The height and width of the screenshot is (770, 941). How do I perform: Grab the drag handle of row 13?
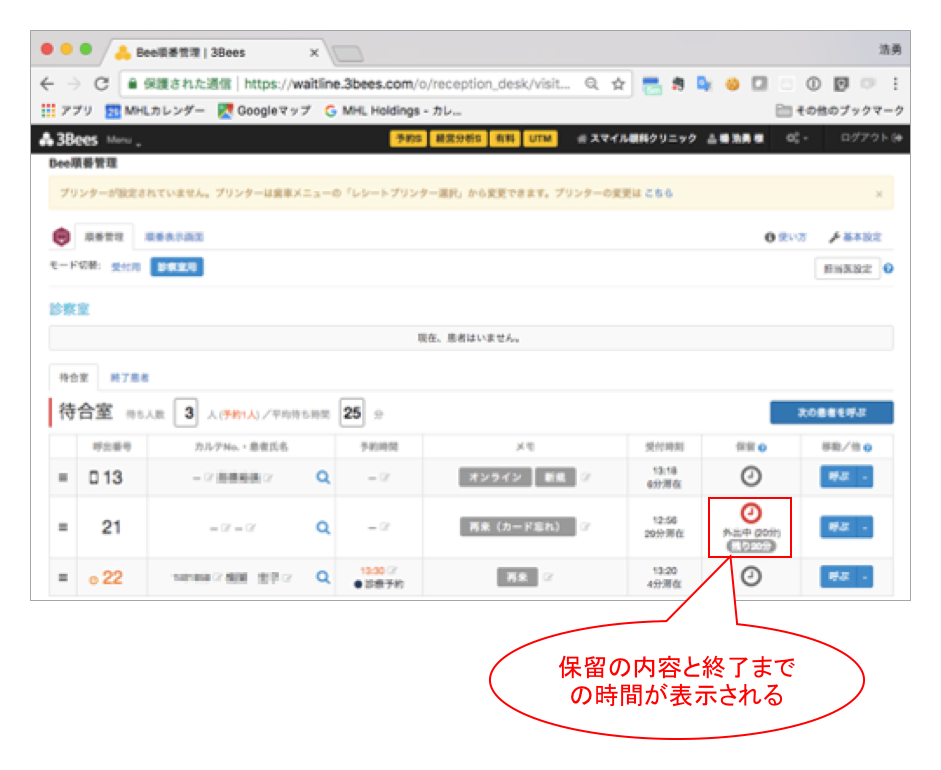(62, 477)
